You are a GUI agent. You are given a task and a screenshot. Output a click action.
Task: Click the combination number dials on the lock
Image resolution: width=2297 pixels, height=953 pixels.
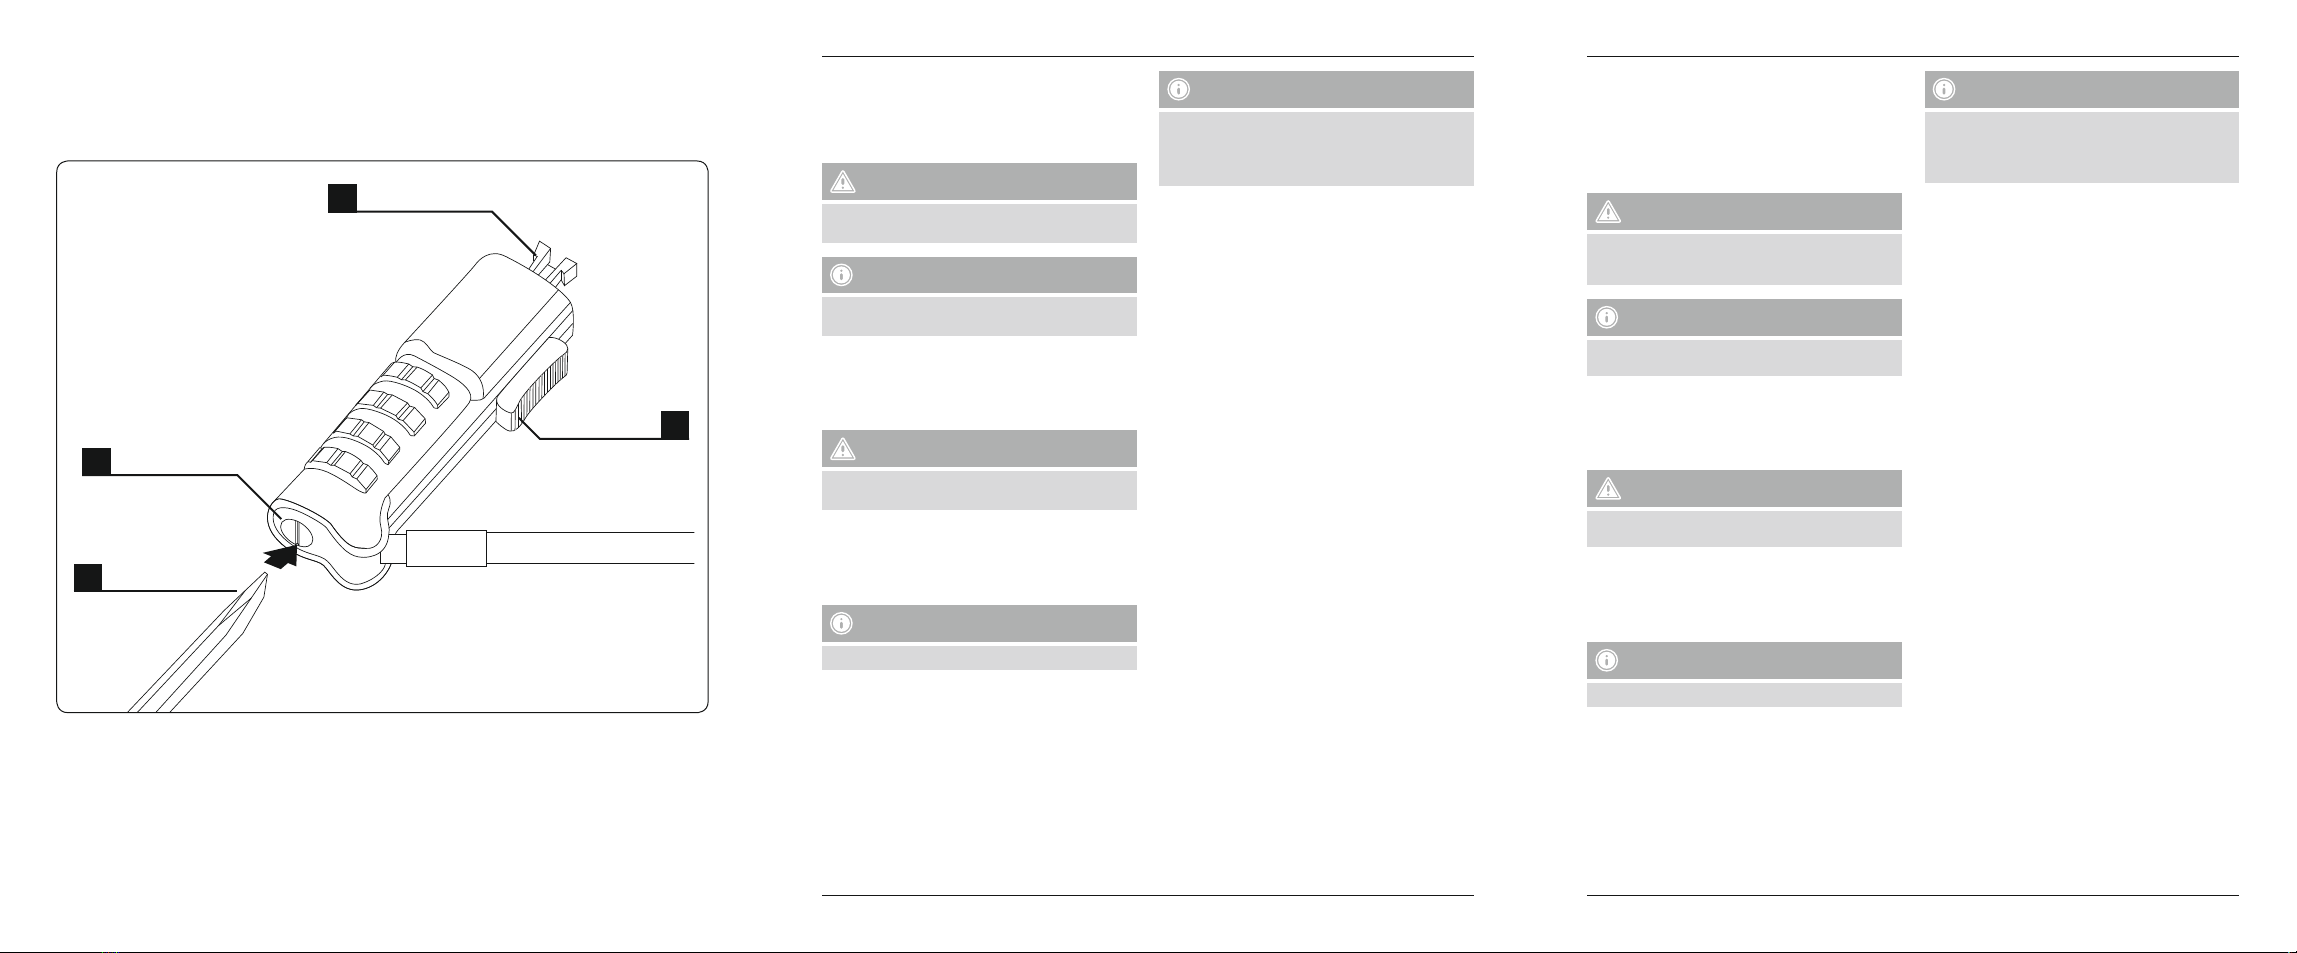pyautogui.click(x=375, y=427)
